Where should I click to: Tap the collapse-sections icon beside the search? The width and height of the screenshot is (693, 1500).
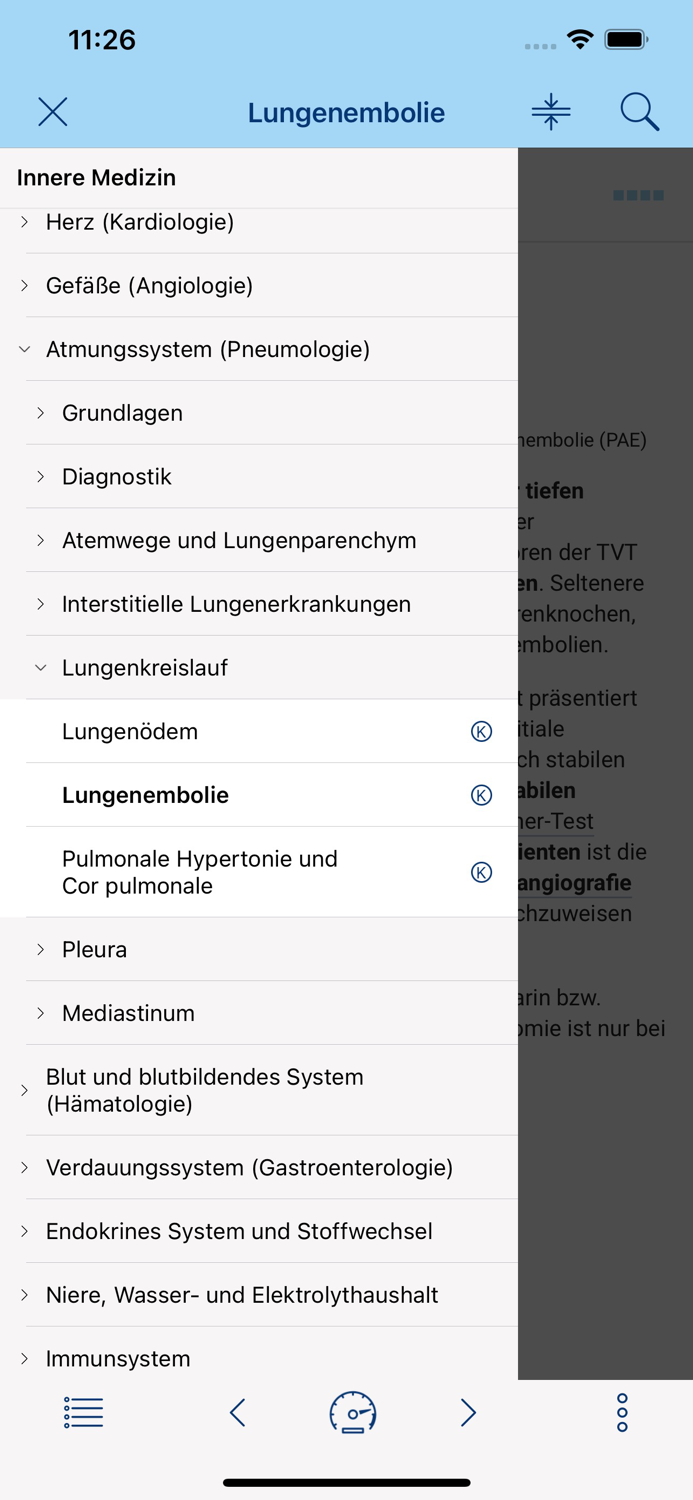pyautogui.click(x=551, y=111)
